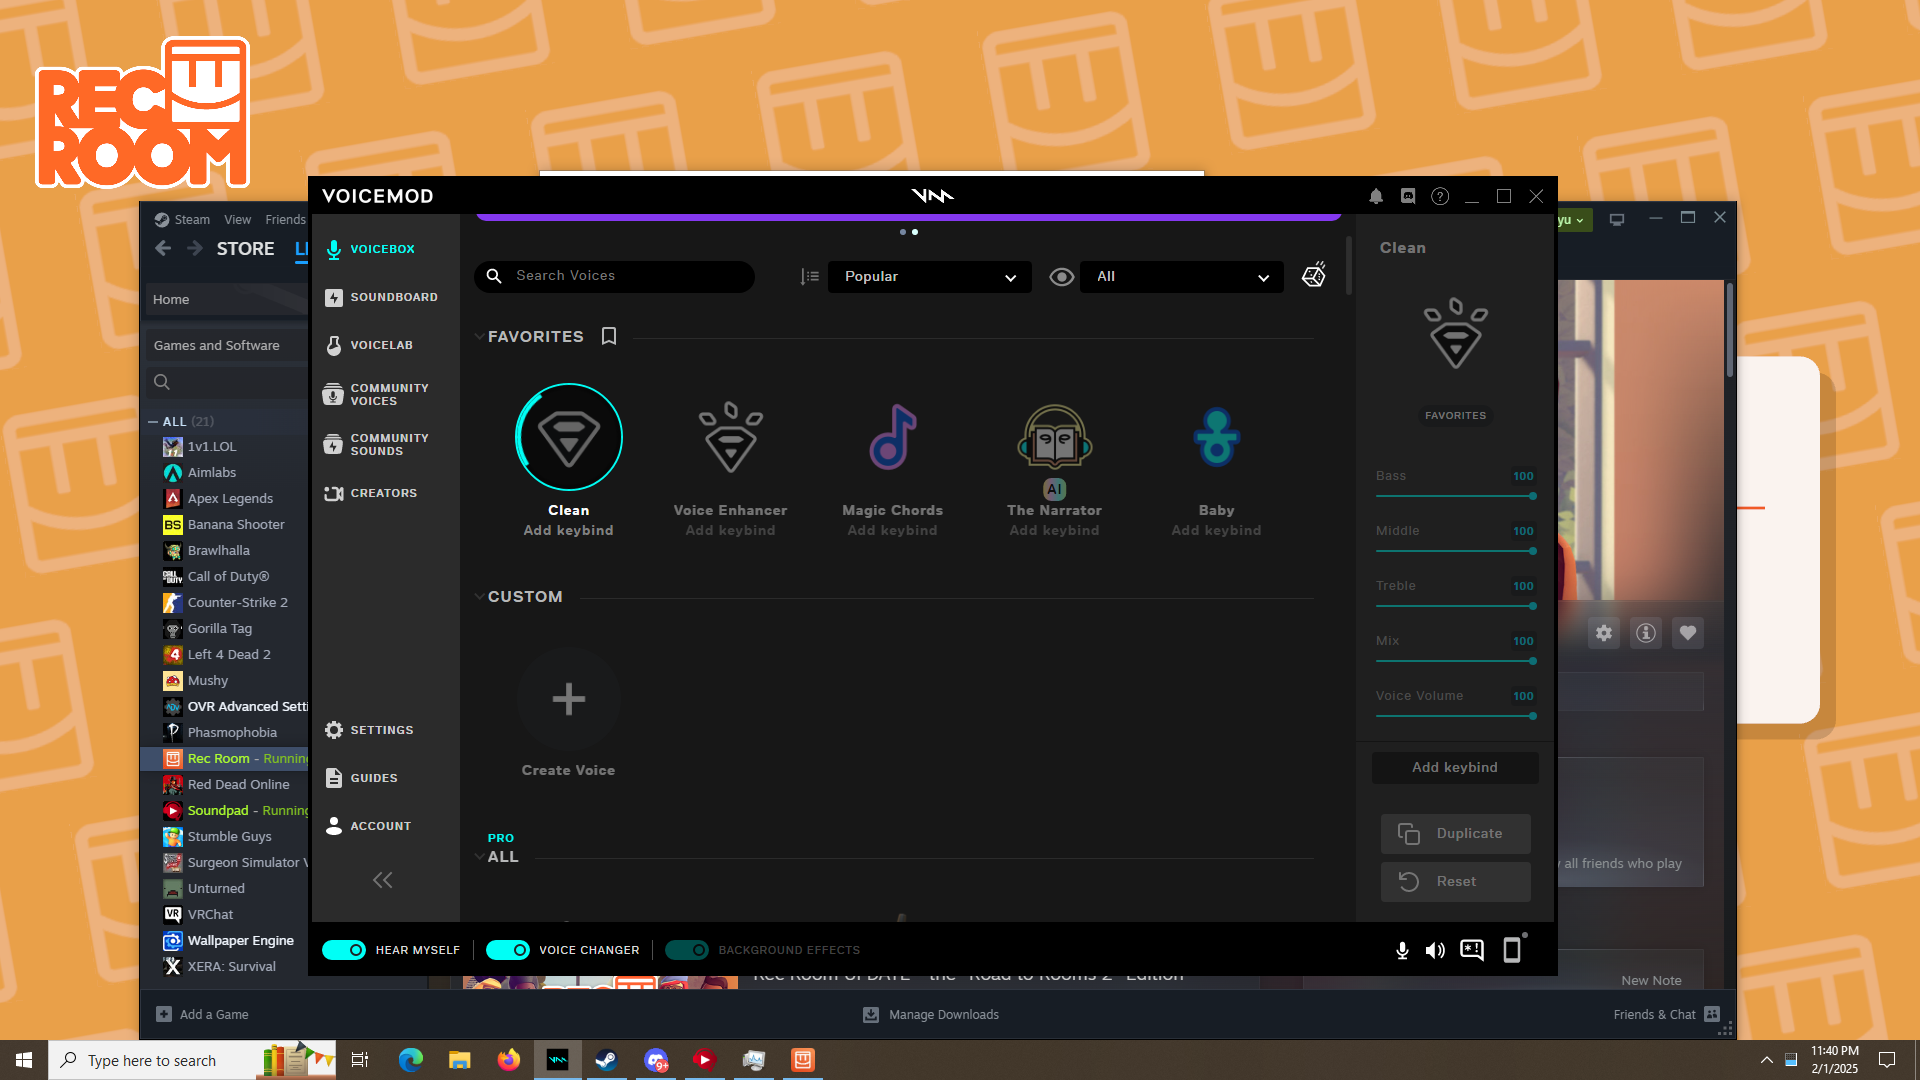Collapse the Favorites section
Image resolution: width=1920 pixels, height=1080 pixels.
[479, 337]
